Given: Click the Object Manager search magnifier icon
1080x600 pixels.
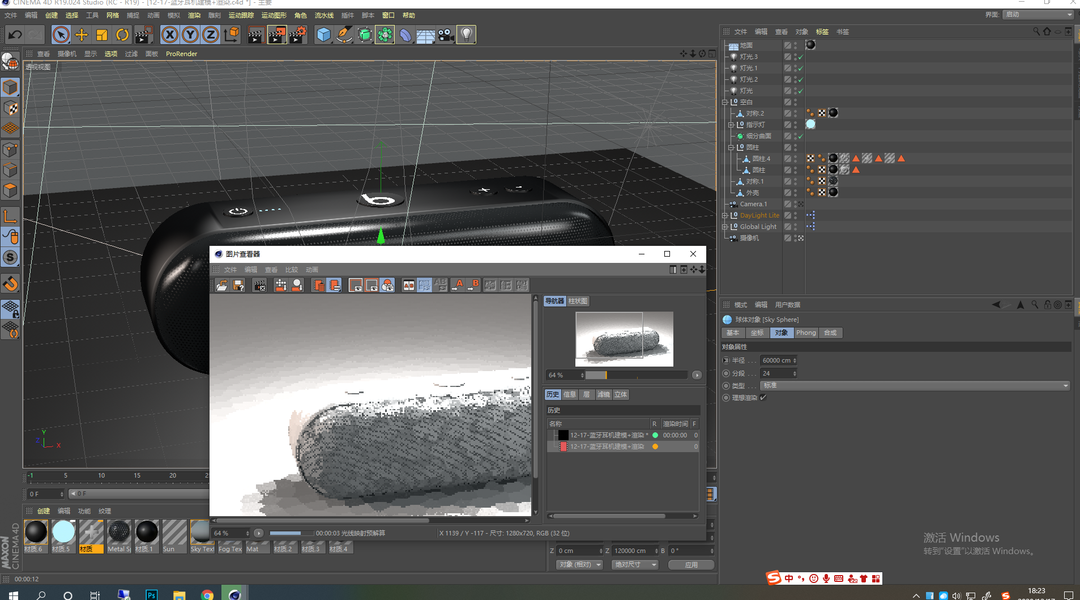Looking at the screenshot, I should coord(1036,32).
